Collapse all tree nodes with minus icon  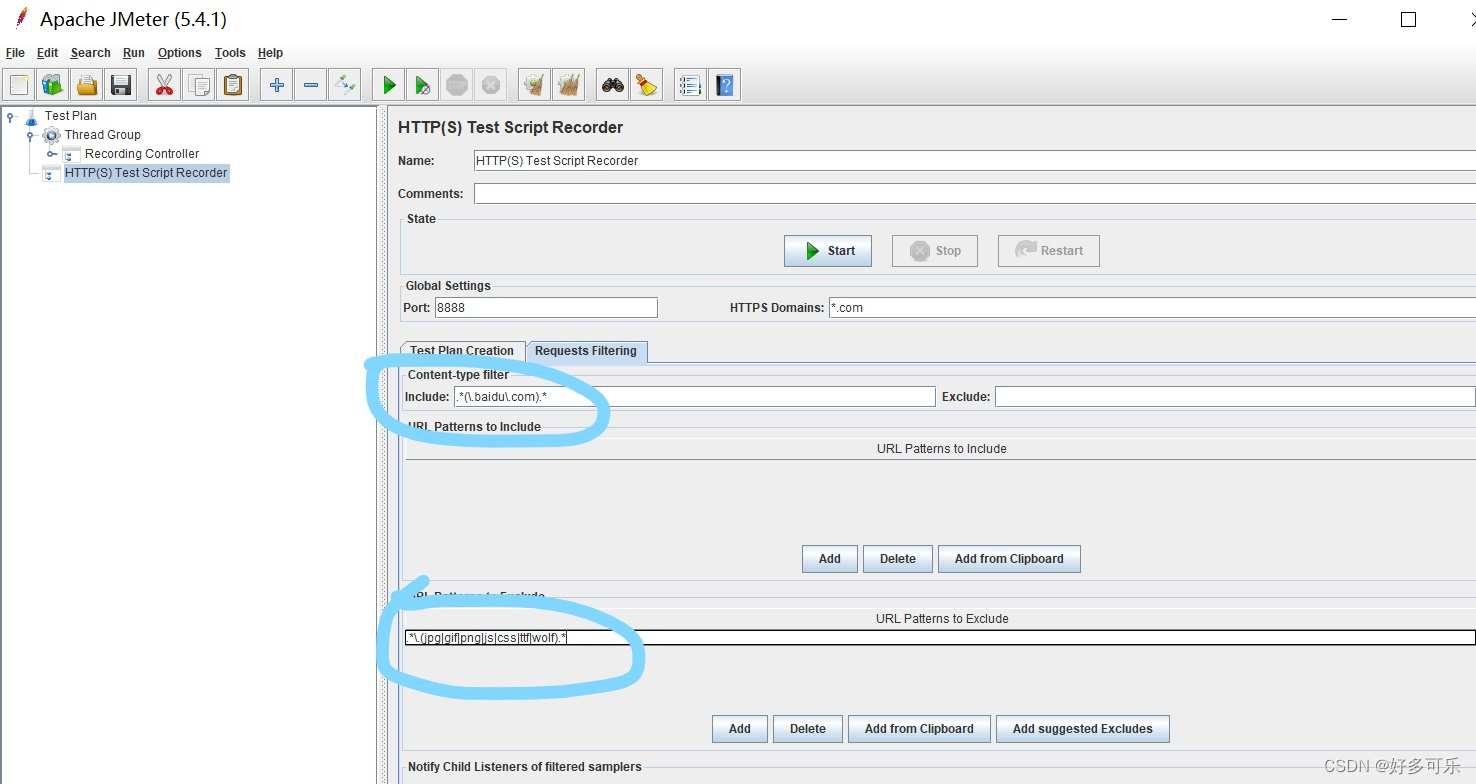pyautogui.click(x=311, y=85)
